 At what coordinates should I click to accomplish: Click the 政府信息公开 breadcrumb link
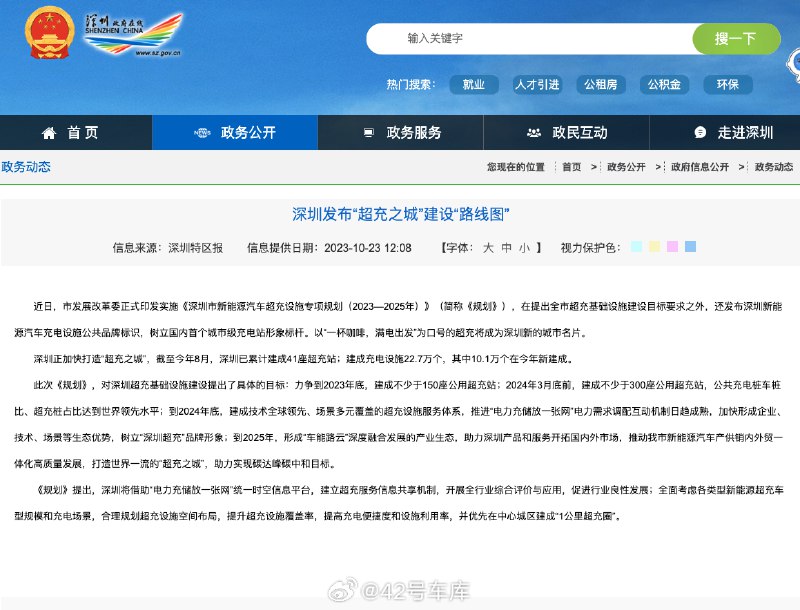(699, 167)
